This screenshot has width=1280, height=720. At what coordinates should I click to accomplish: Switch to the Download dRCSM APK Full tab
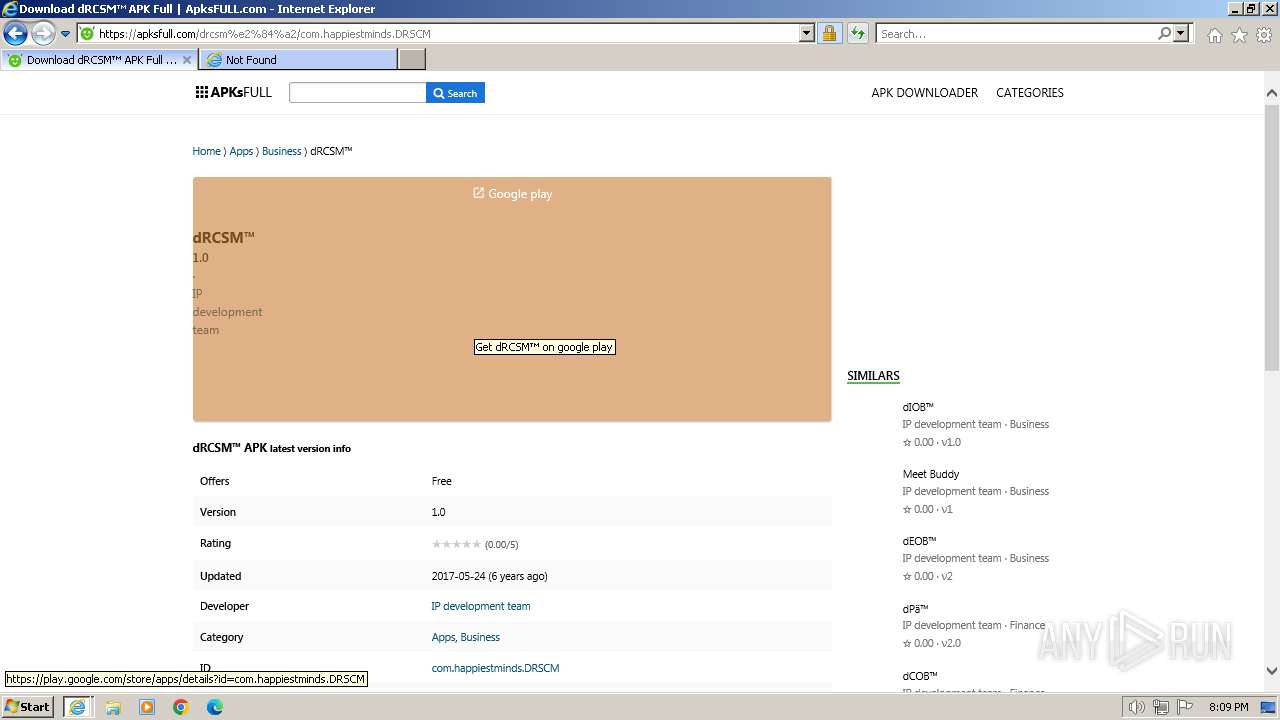[100, 60]
